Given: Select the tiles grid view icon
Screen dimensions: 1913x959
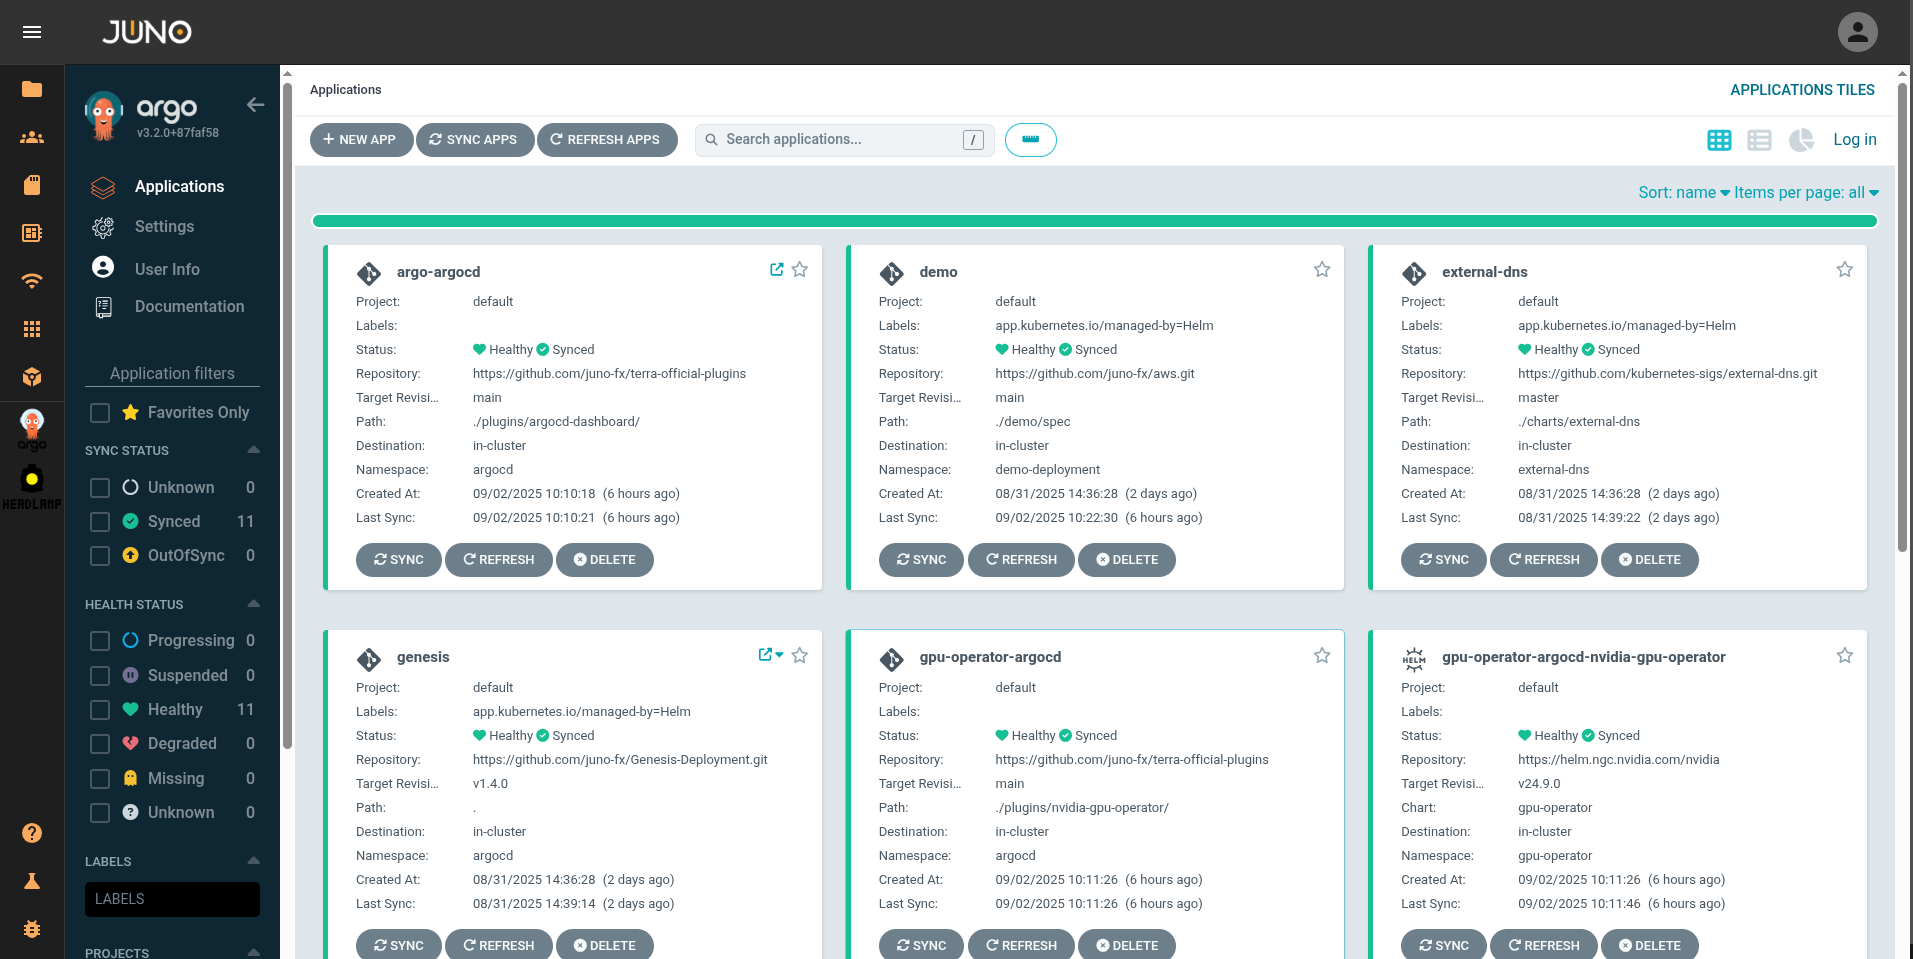Looking at the screenshot, I should point(1719,140).
